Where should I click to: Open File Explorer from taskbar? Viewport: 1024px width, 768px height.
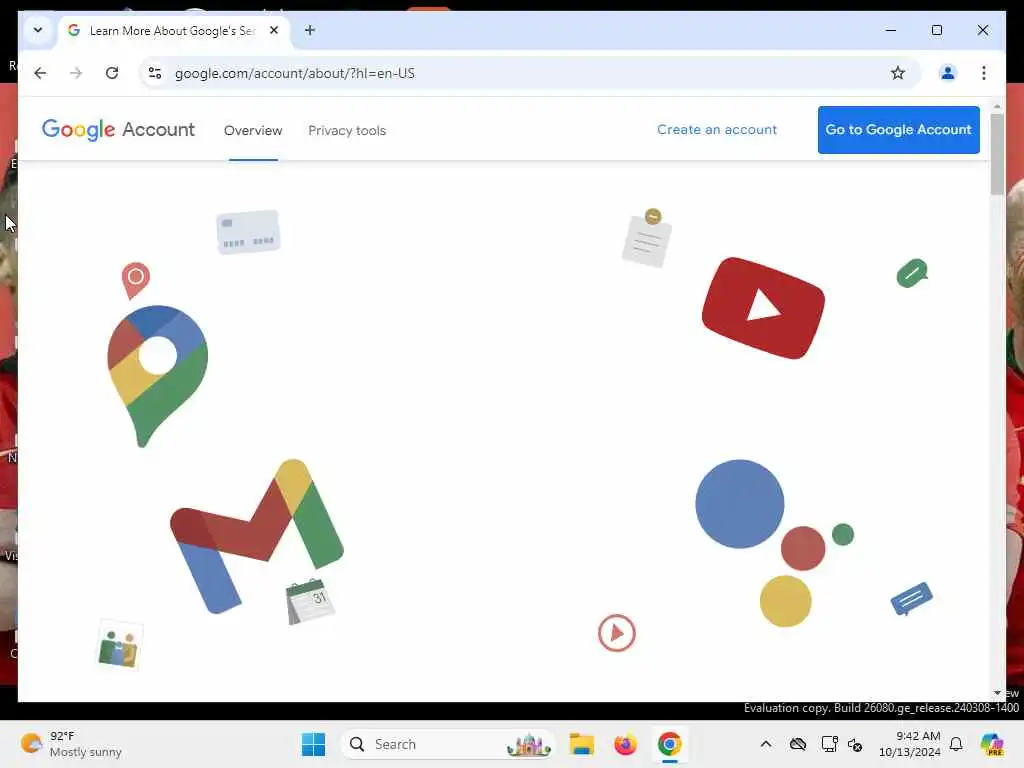point(581,744)
